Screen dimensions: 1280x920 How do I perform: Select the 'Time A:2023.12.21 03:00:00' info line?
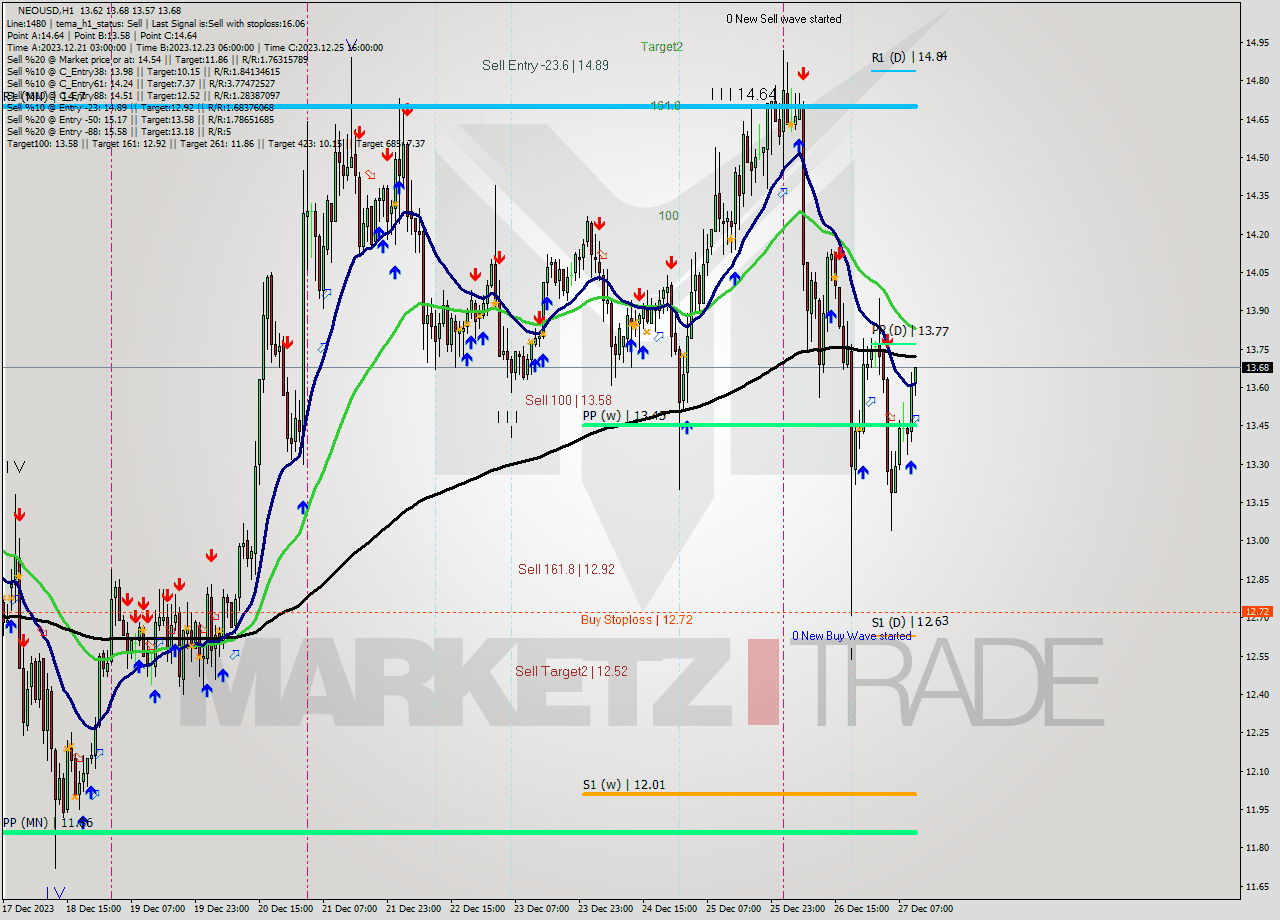pyautogui.click(x=194, y=47)
